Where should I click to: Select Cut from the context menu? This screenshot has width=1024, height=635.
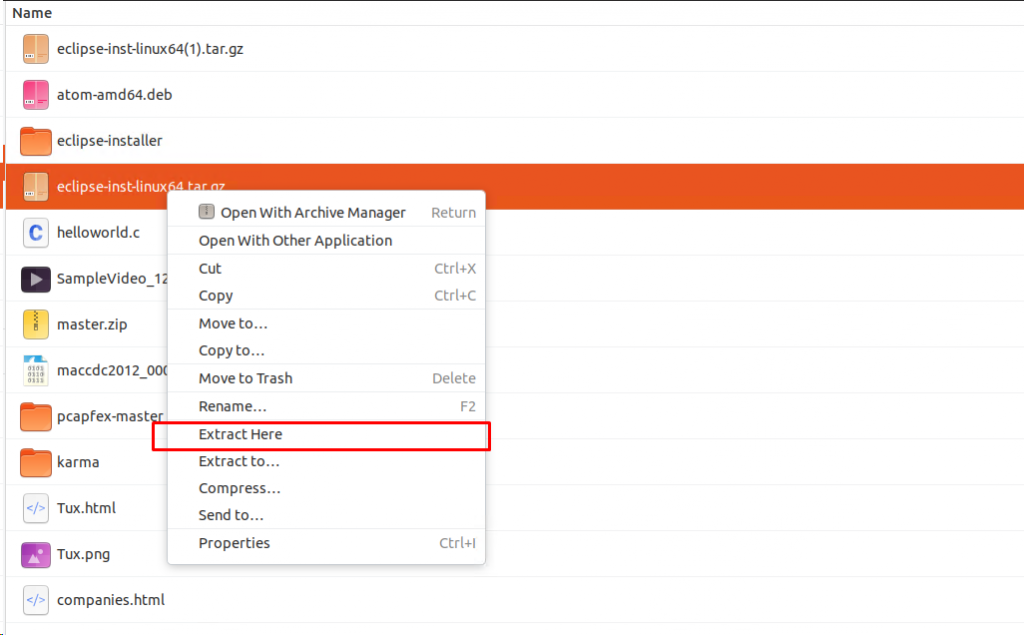(326, 269)
